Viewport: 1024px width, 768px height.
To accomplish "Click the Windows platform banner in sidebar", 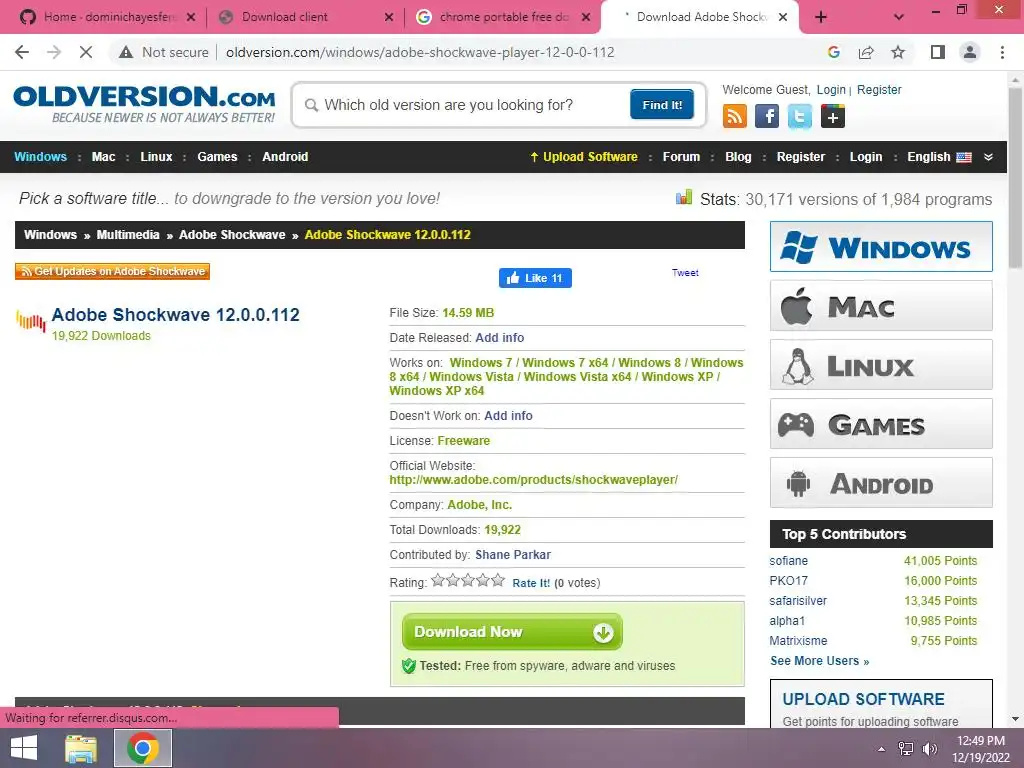I will [x=881, y=247].
